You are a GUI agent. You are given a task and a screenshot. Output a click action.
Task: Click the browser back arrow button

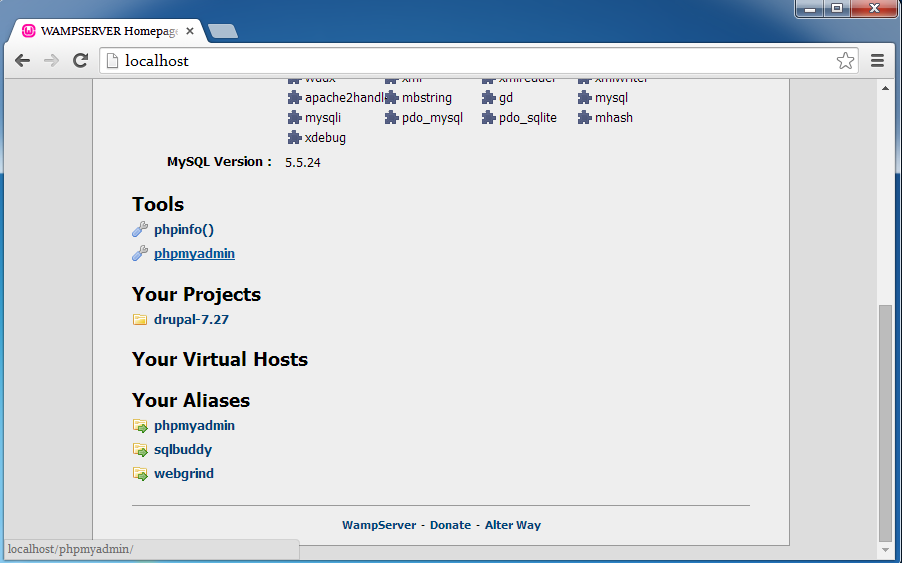[22, 61]
